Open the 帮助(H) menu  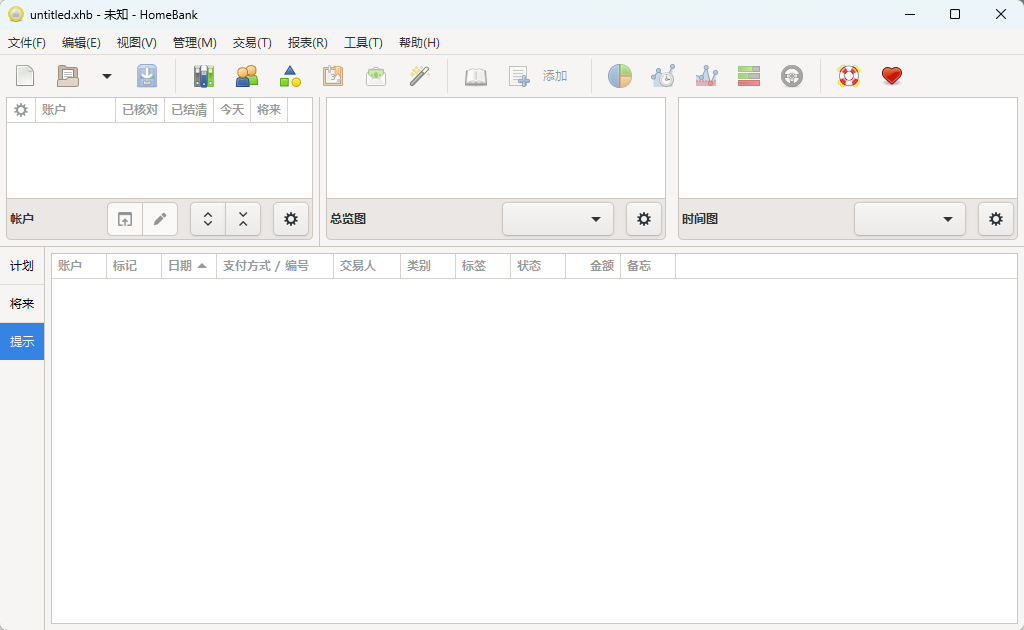tap(419, 42)
